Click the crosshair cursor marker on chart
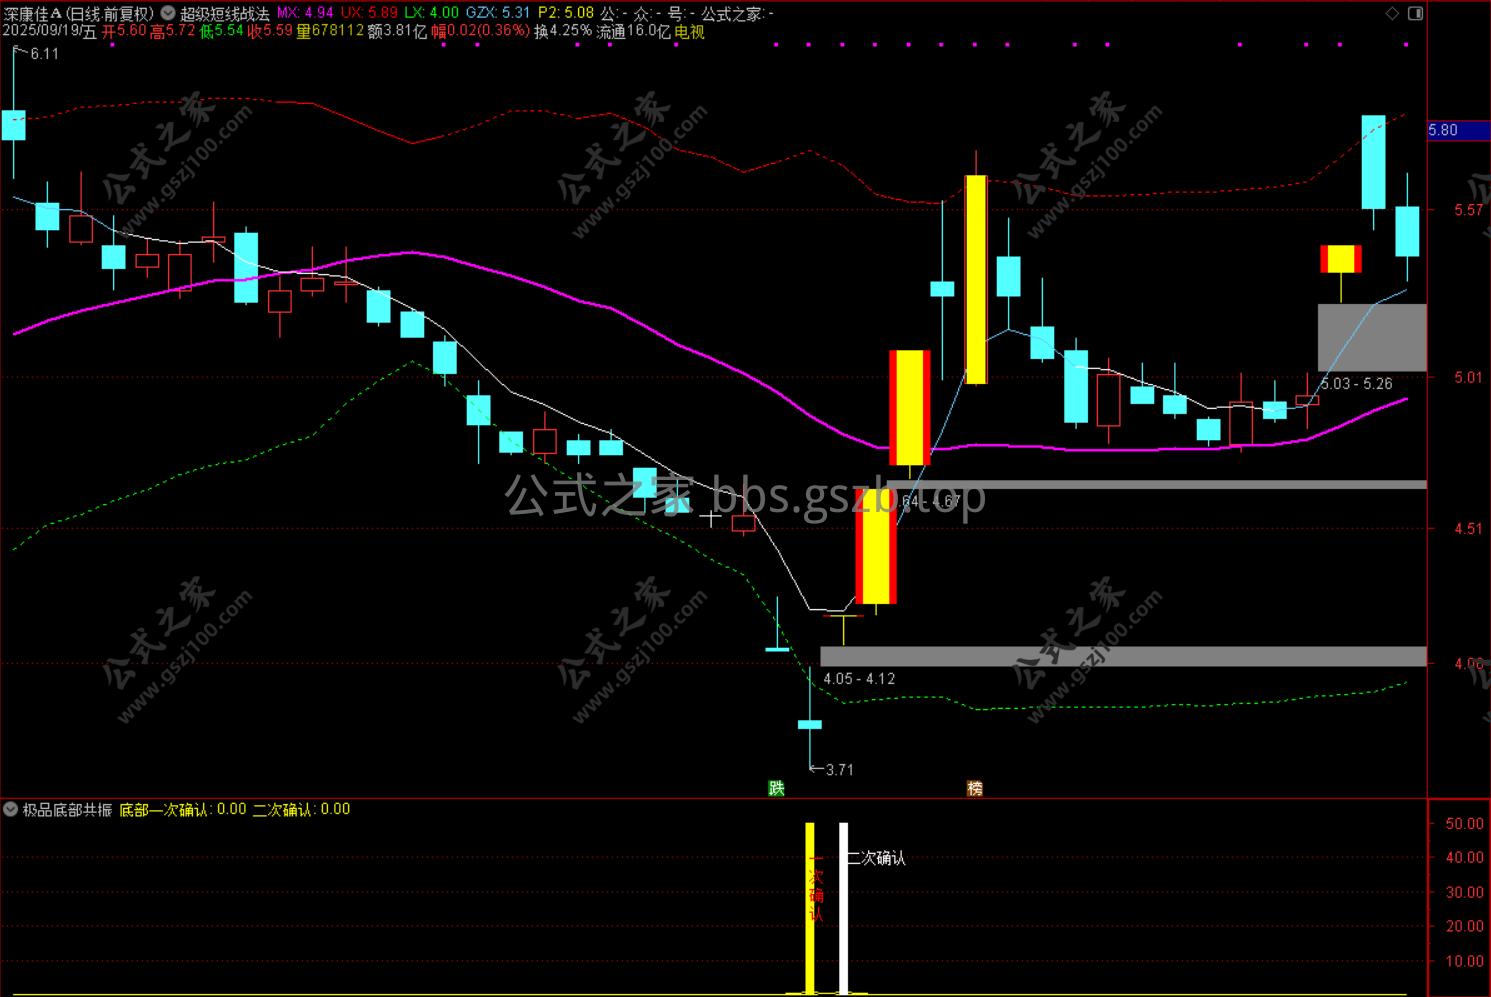Viewport: 1491px width, 997px height. [710, 518]
